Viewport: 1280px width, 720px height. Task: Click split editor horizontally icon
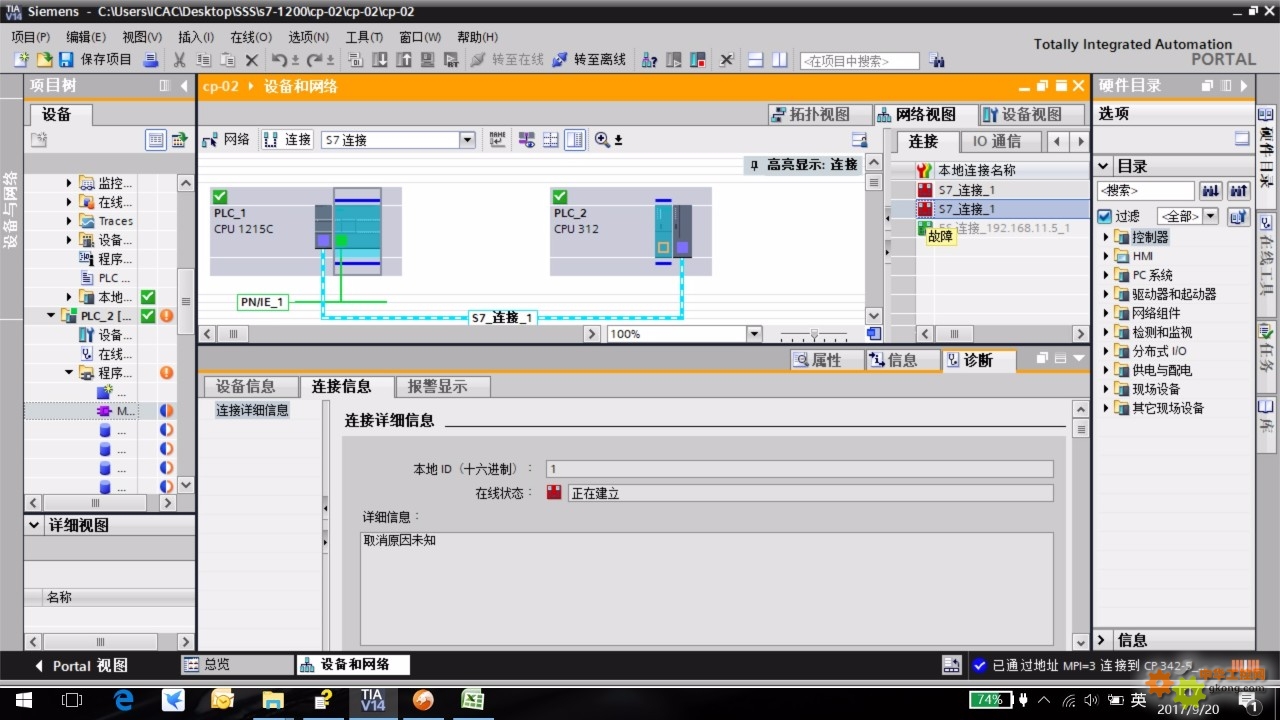[x=755, y=60]
